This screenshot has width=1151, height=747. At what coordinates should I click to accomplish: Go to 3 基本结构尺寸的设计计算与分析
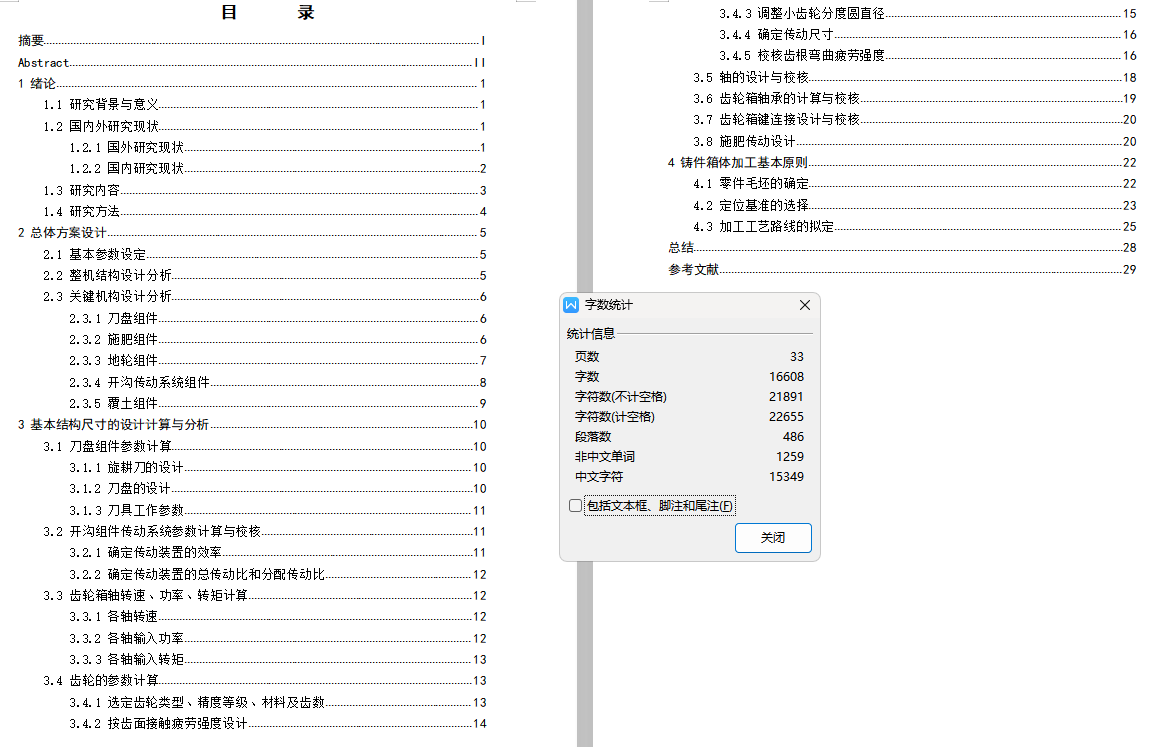(252, 425)
